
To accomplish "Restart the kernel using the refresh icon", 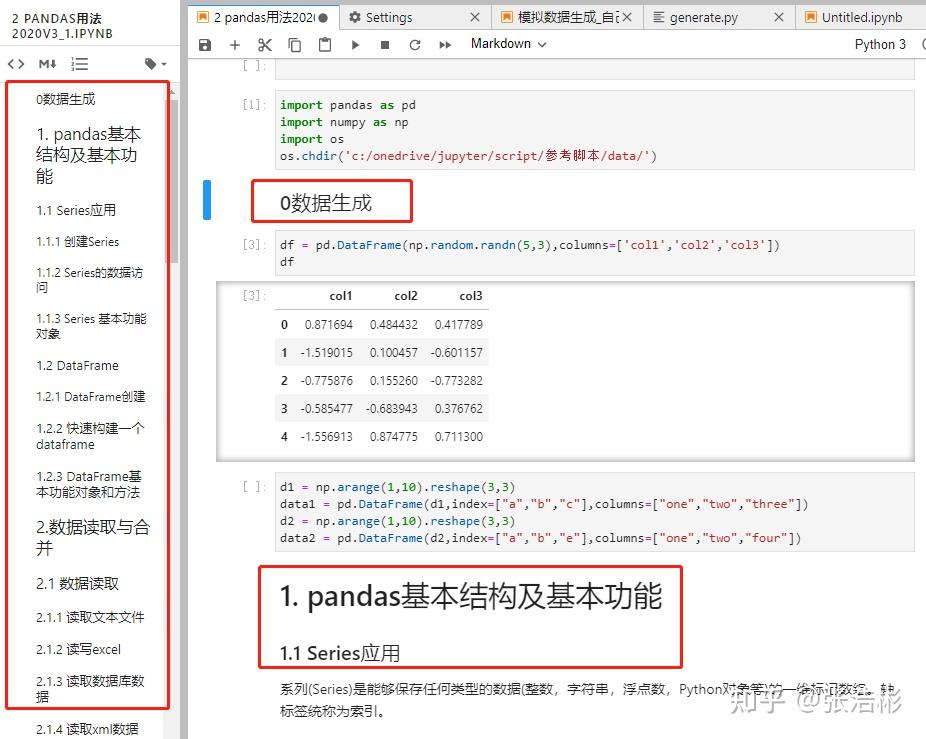I will [413, 44].
